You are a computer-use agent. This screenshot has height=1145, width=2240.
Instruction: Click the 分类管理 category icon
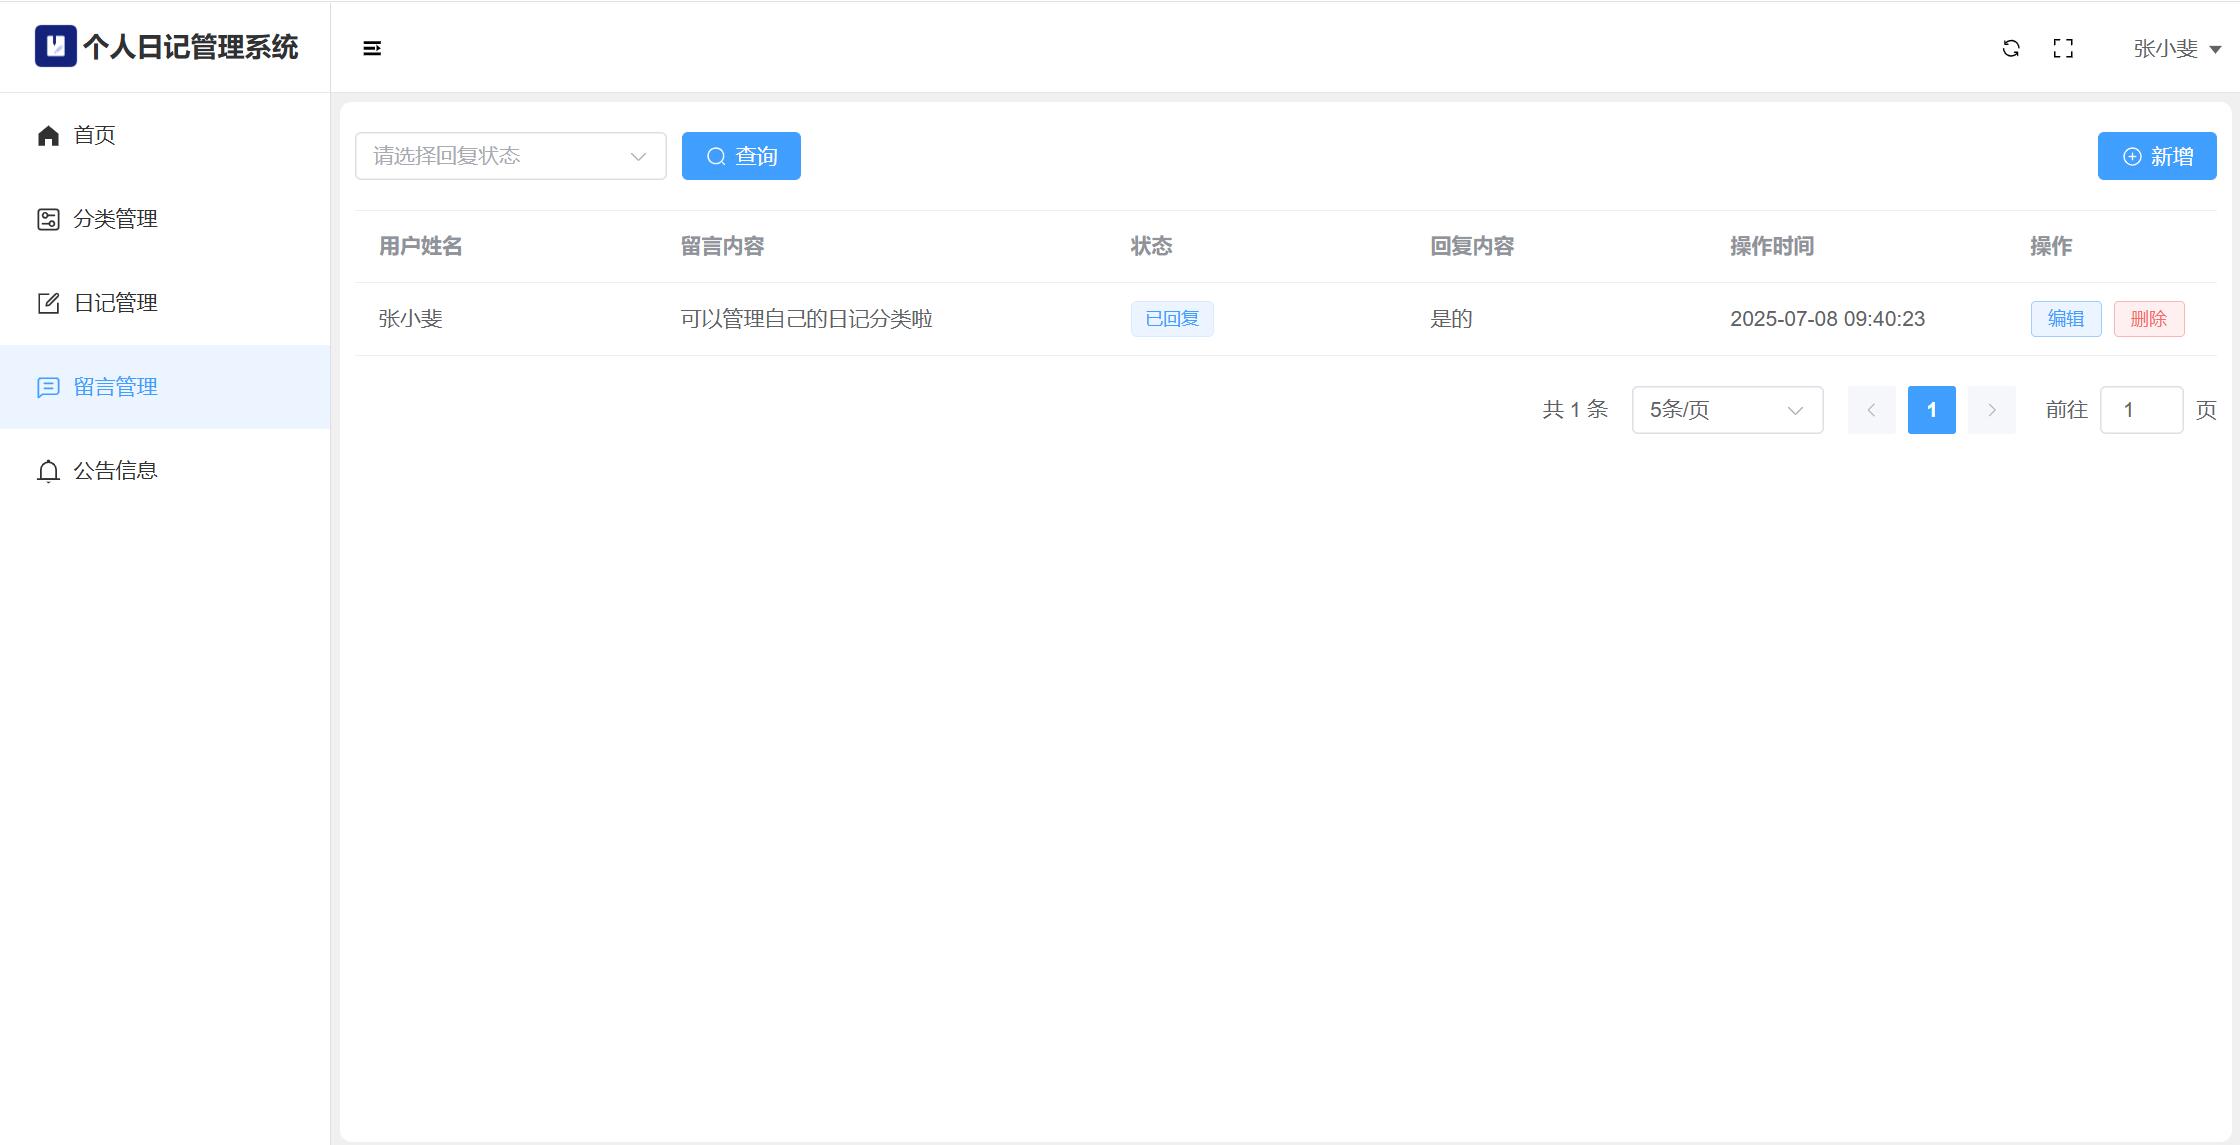48,219
